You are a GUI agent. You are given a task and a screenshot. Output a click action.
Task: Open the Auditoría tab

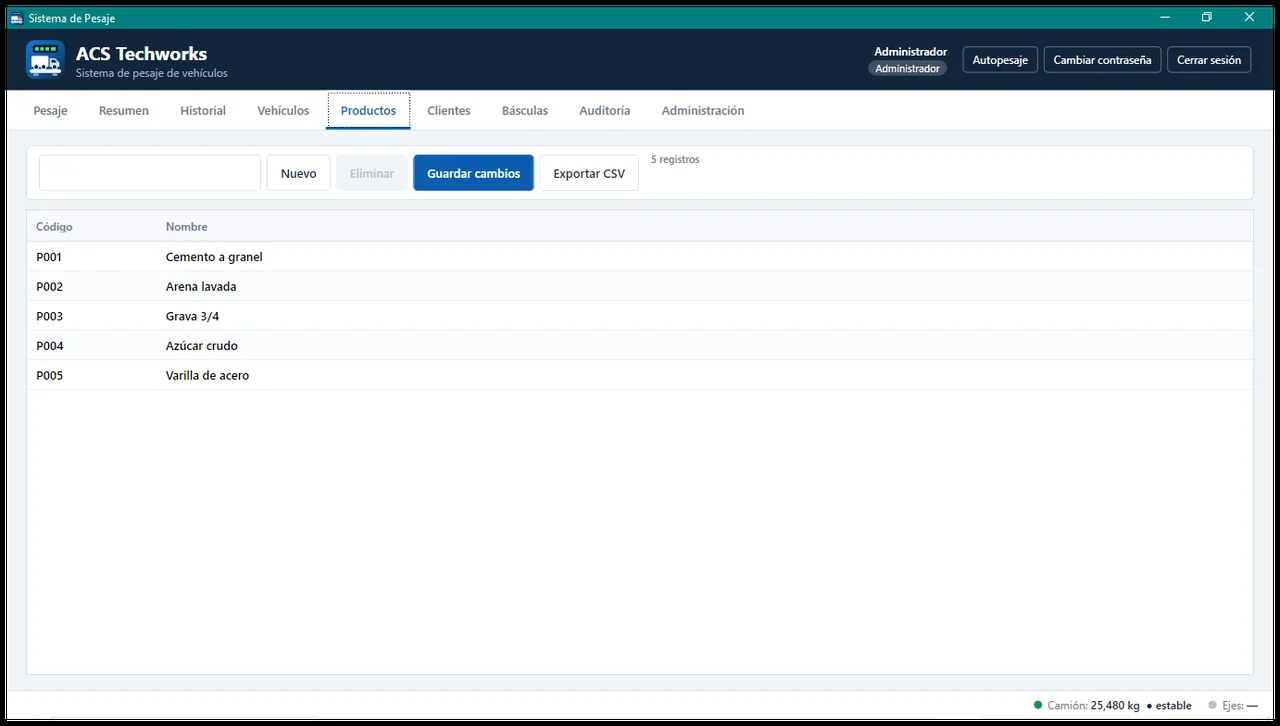coord(605,111)
